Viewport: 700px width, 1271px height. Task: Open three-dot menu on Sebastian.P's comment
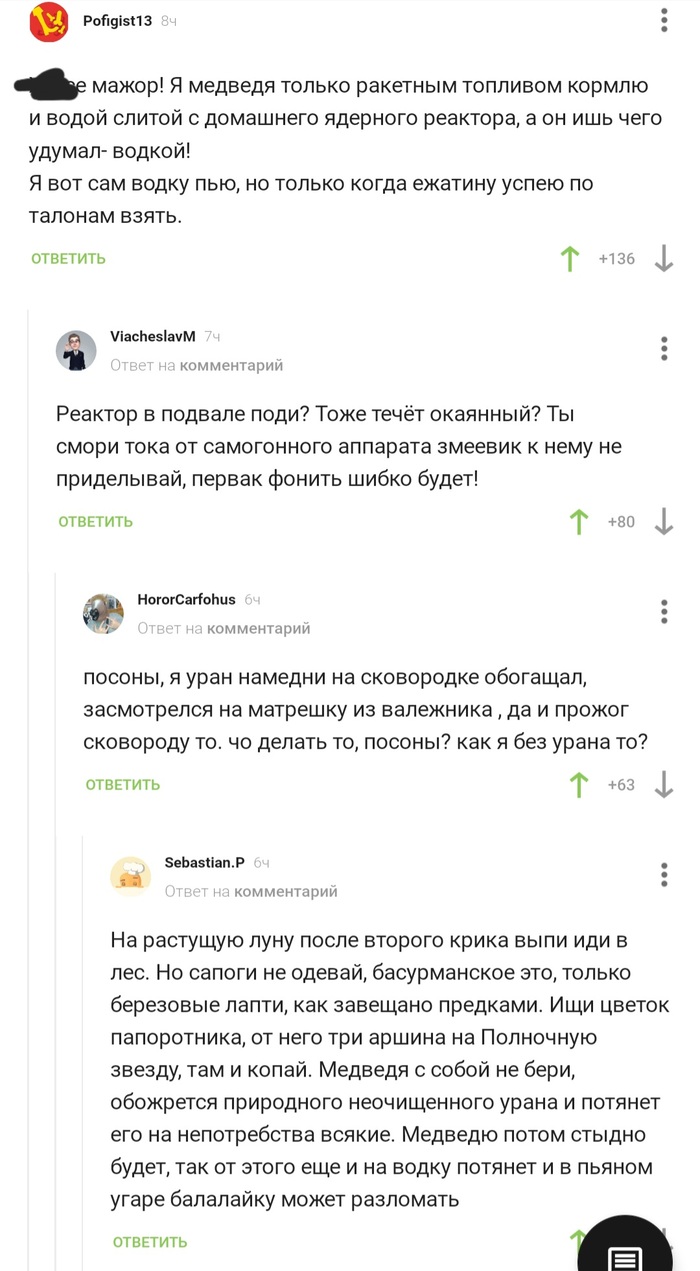click(x=665, y=874)
